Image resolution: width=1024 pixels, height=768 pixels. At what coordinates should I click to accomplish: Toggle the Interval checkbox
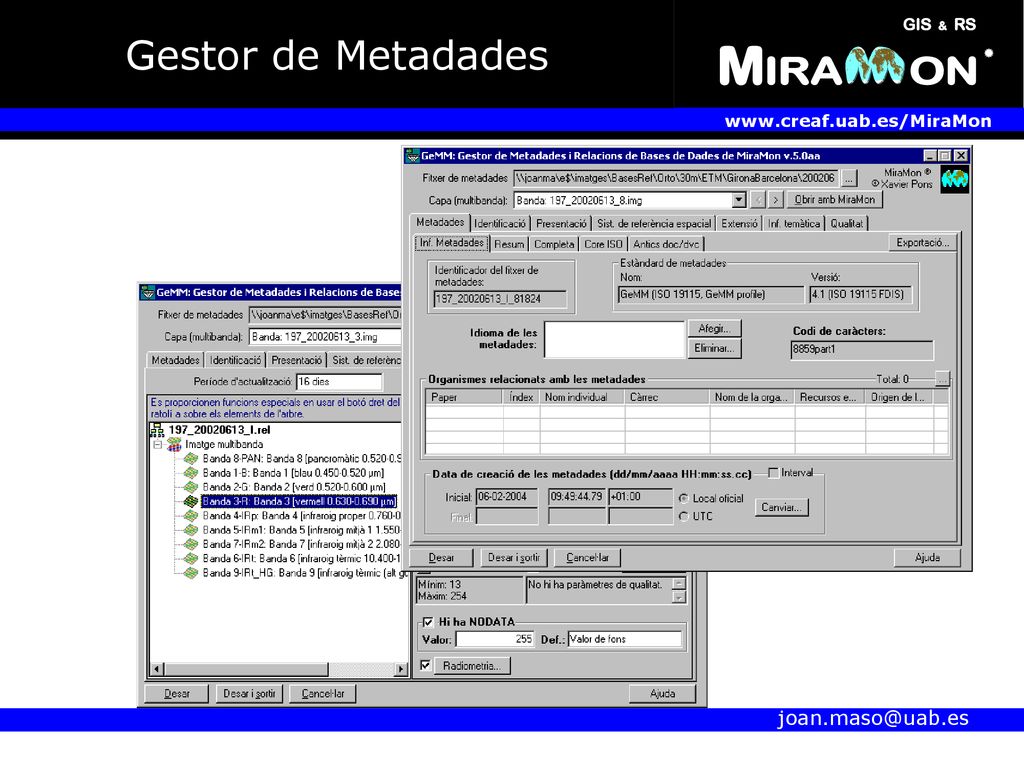click(774, 473)
